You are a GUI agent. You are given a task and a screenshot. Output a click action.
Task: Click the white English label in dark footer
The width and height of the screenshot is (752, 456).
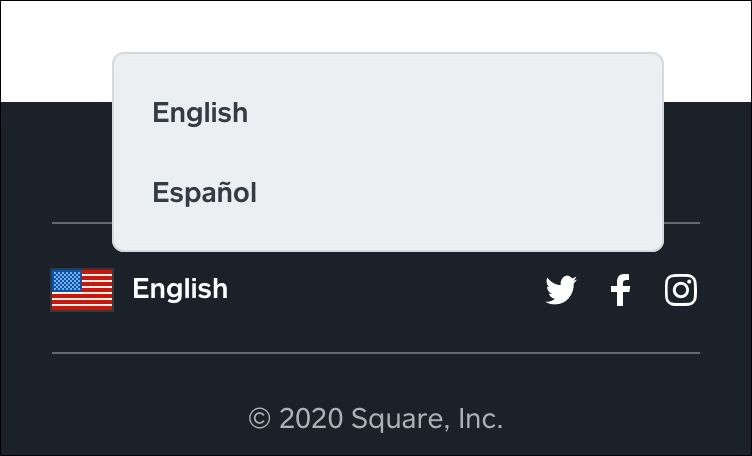point(180,289)
